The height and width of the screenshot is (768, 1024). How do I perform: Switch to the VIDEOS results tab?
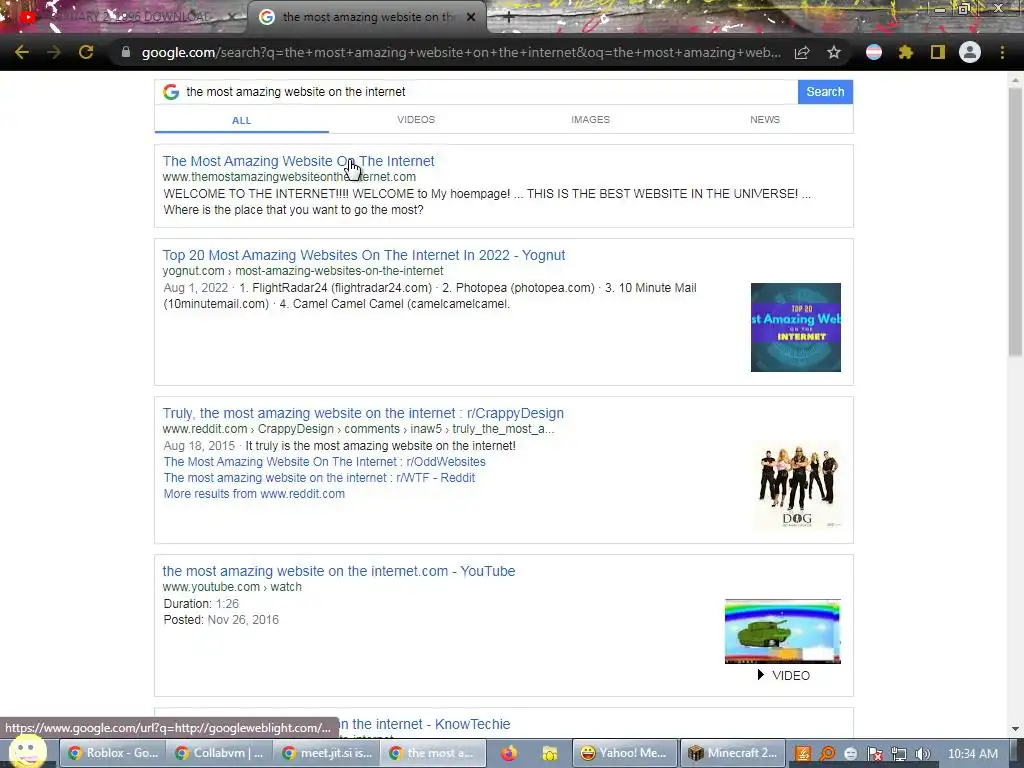[x=416, y=120]
